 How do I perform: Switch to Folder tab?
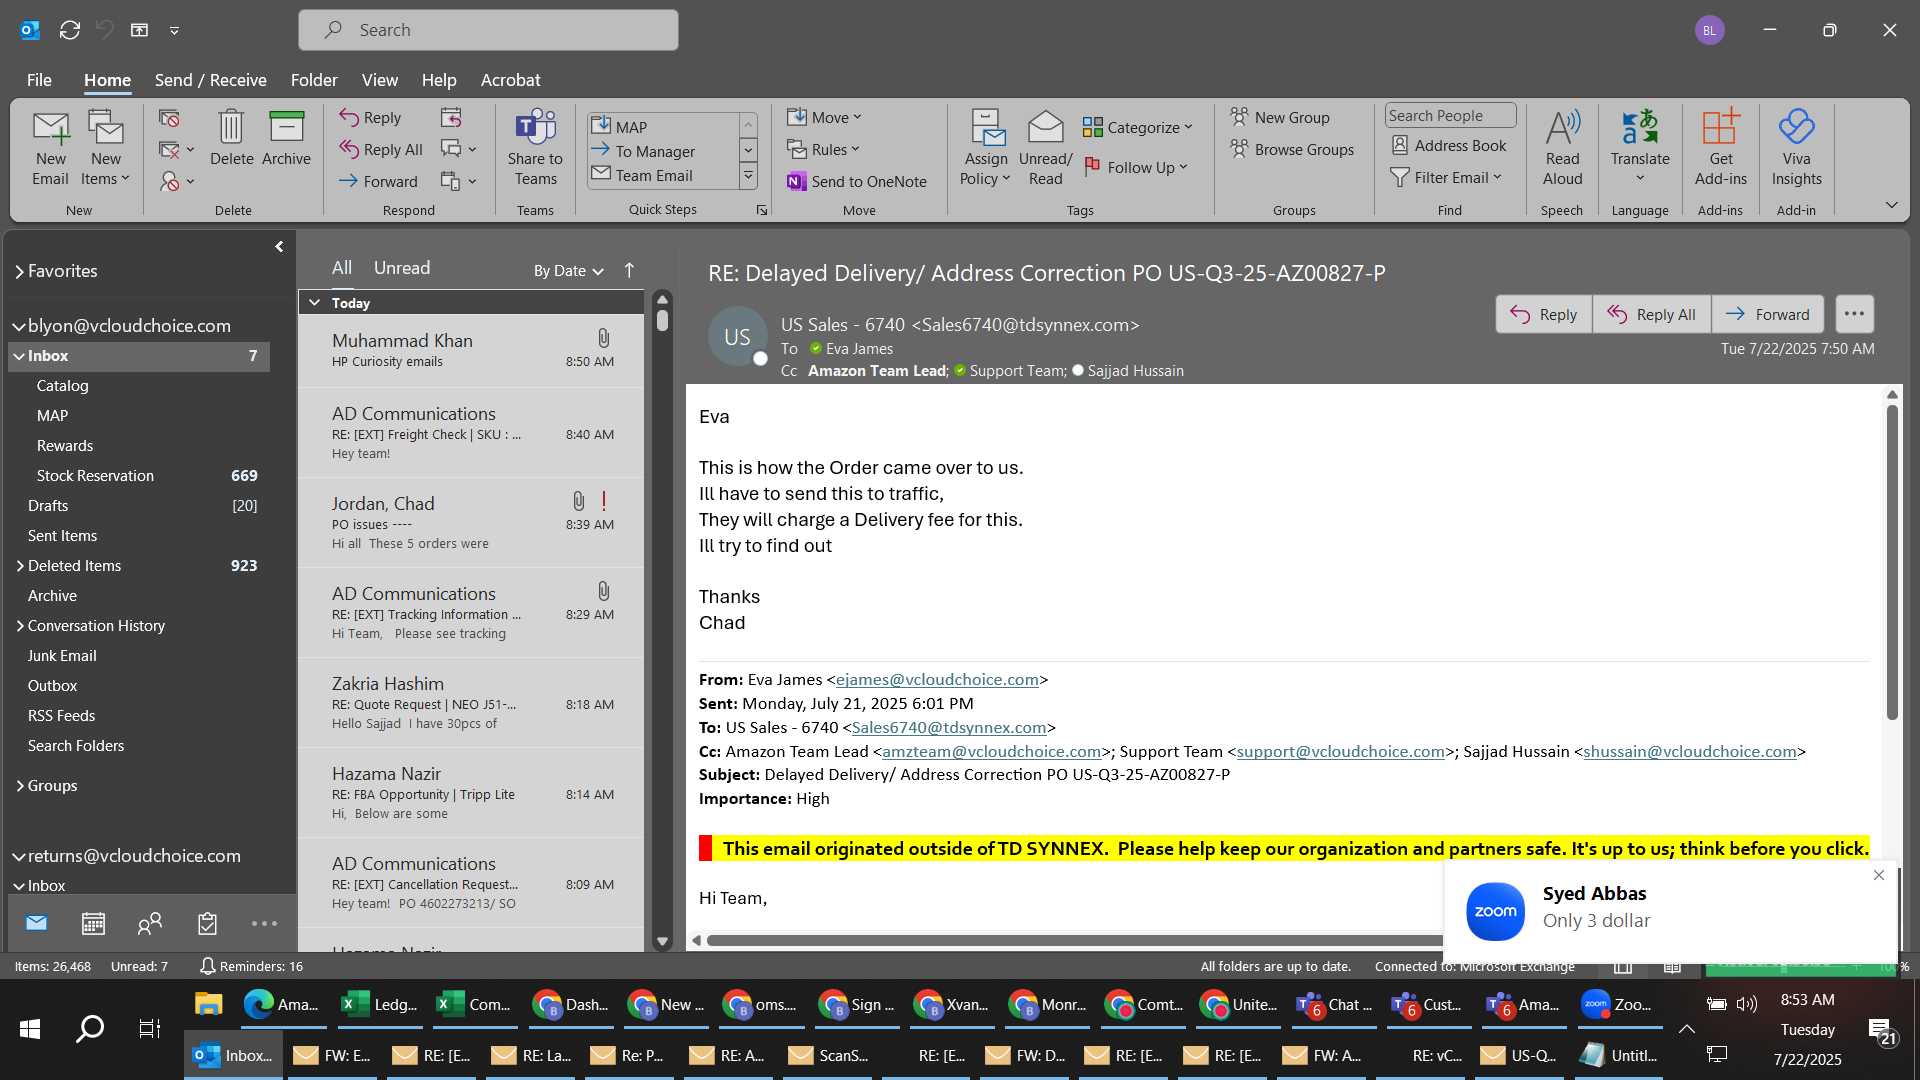click(314, 80)
